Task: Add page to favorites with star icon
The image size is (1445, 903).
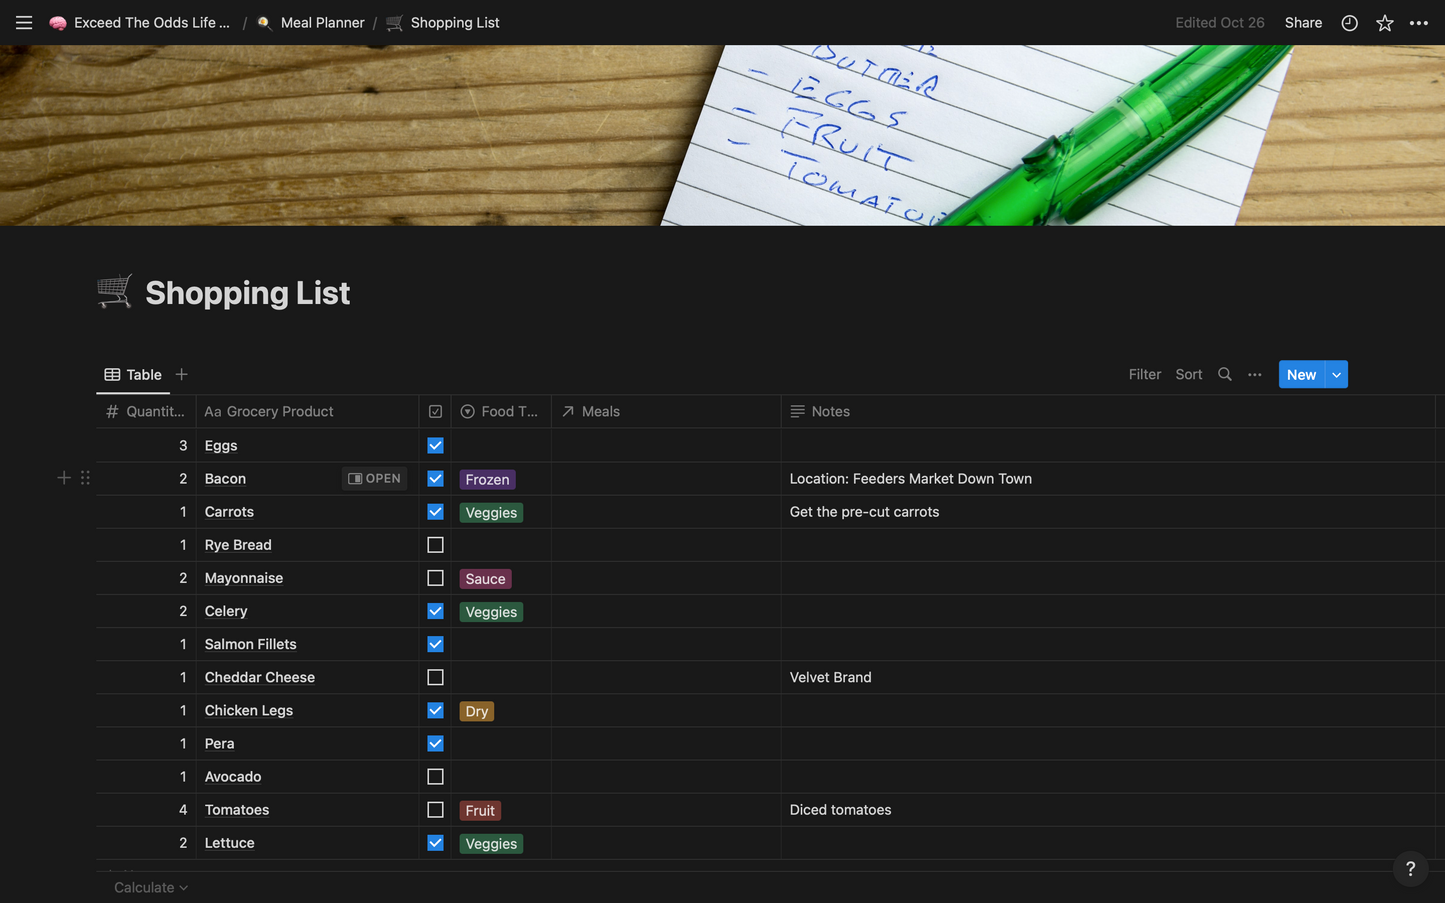Action: 1384,22
